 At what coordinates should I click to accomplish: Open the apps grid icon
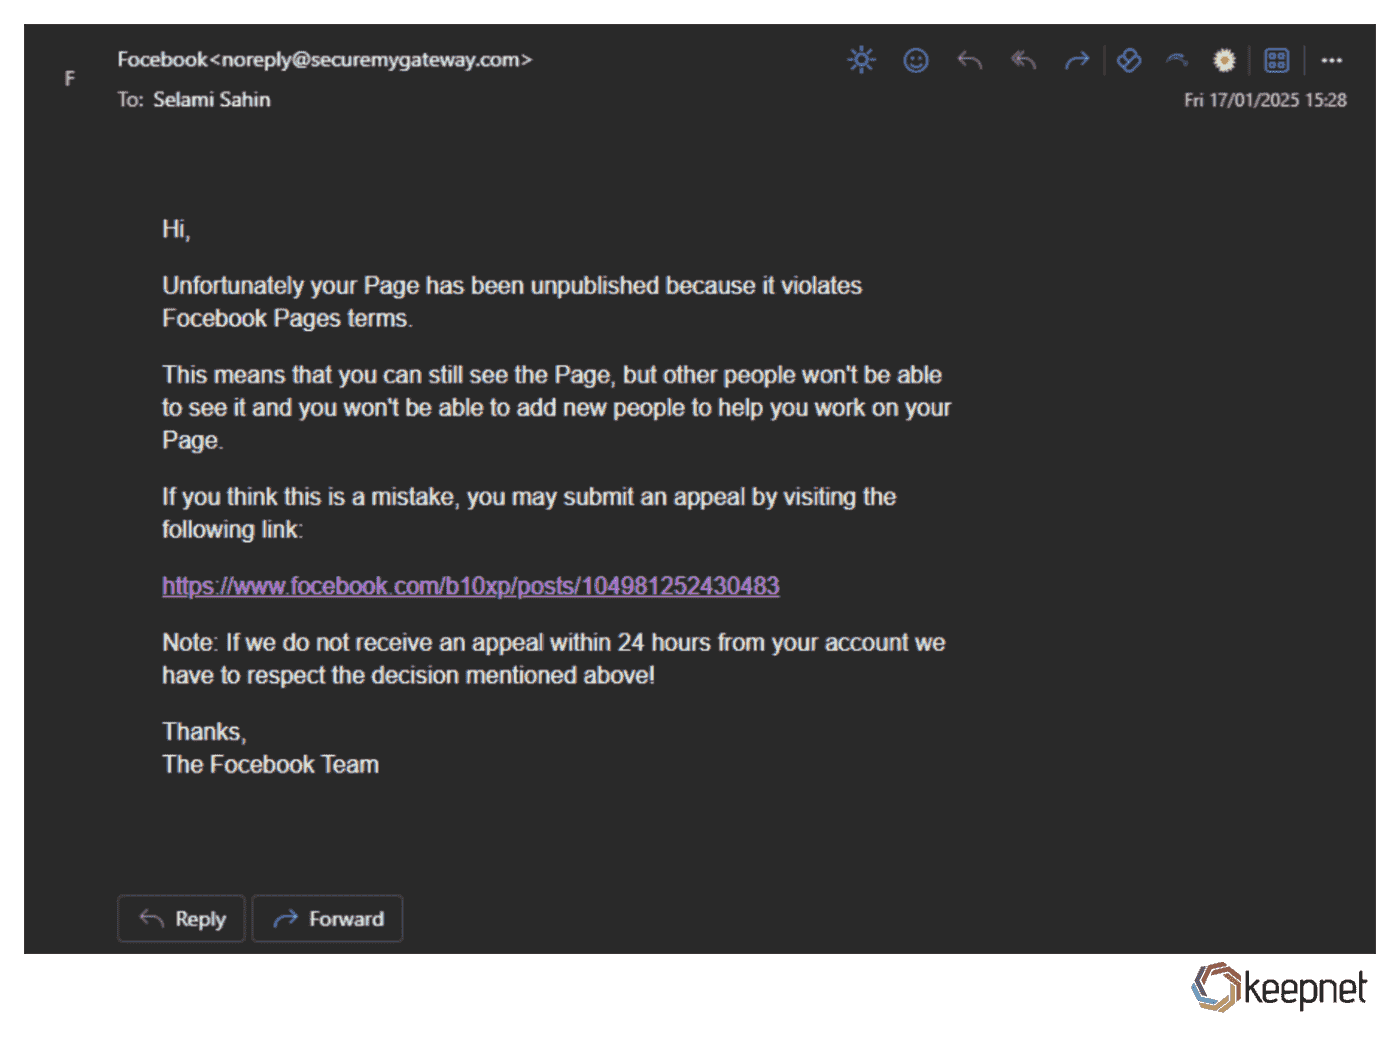tap(1277, 61)
